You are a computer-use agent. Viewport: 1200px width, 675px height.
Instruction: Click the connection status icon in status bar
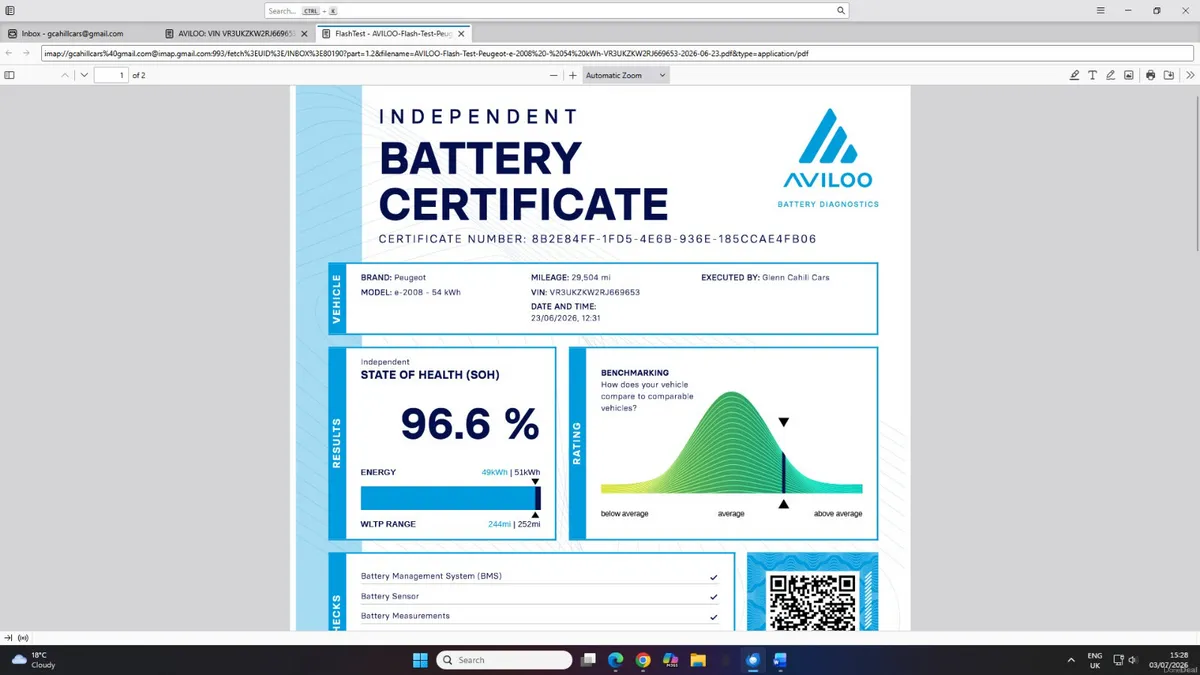click(23, 637)
